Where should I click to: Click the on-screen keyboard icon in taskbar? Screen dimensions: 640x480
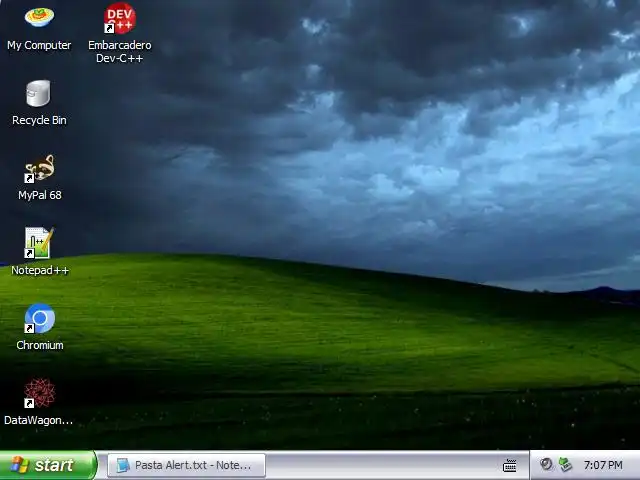[x=509, y=465]
